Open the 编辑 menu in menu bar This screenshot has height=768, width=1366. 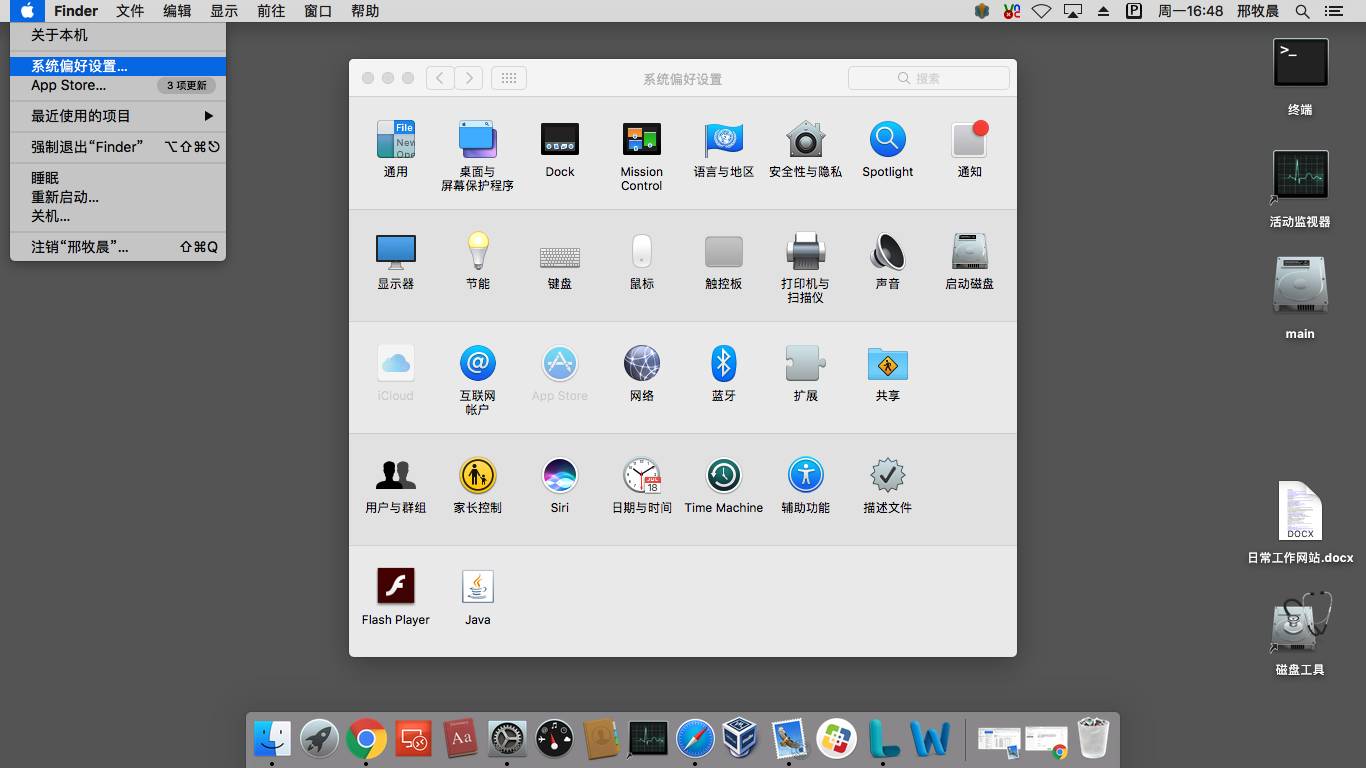point(177,11)
